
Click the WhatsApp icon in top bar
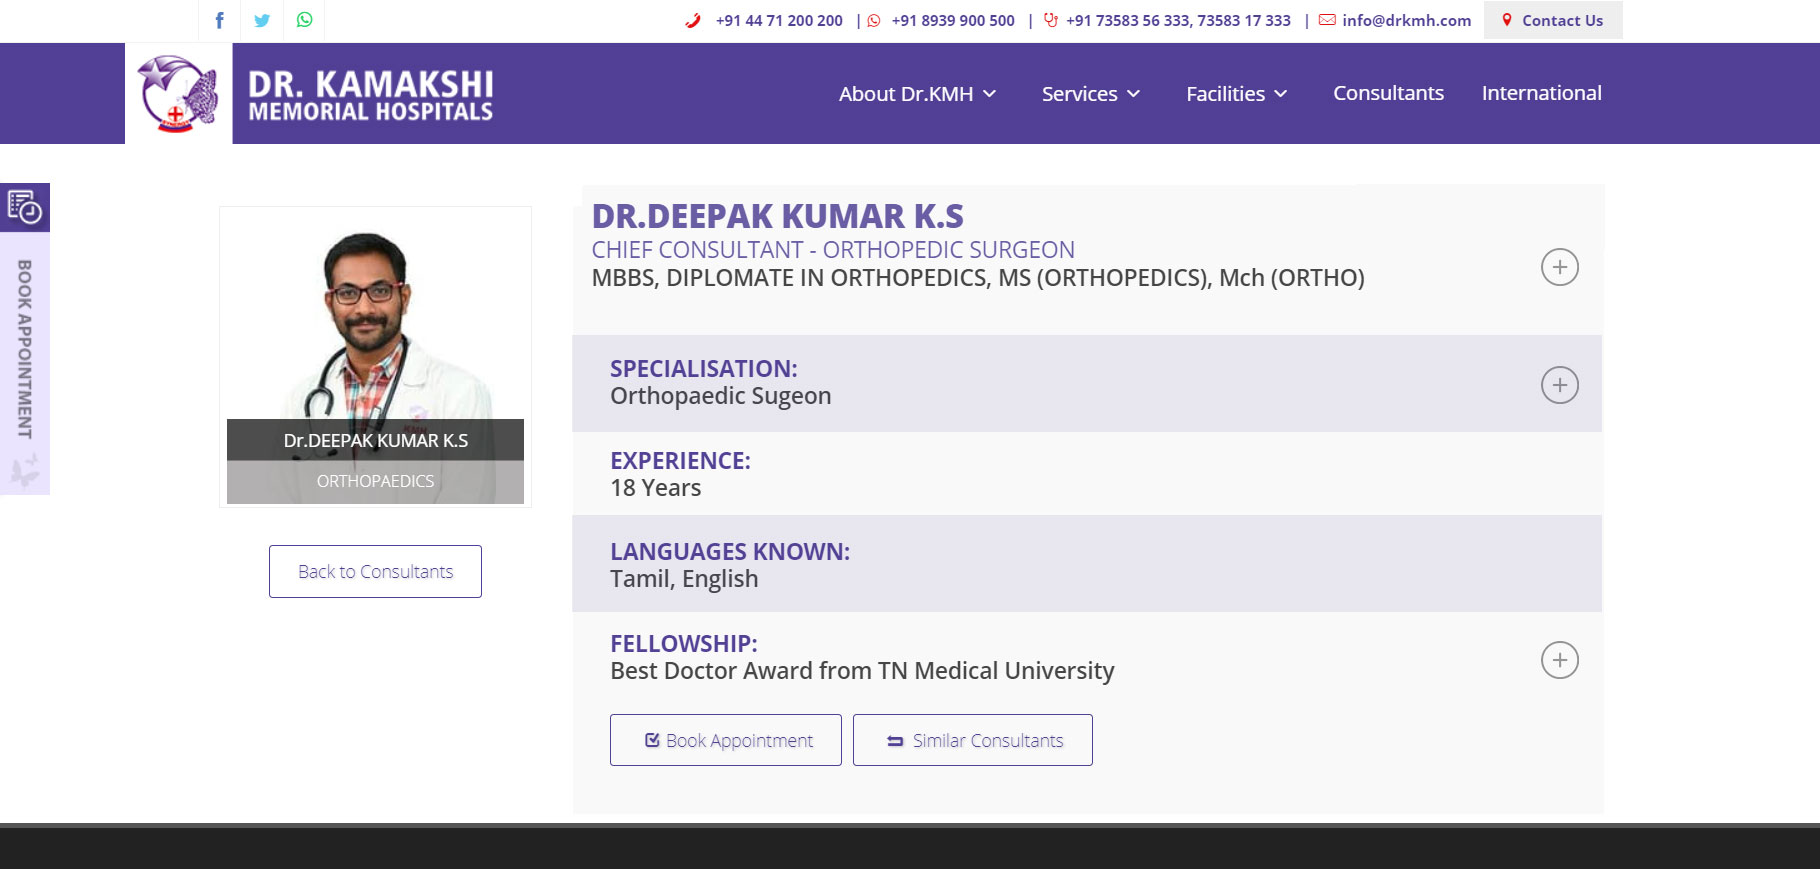(305, 20)
